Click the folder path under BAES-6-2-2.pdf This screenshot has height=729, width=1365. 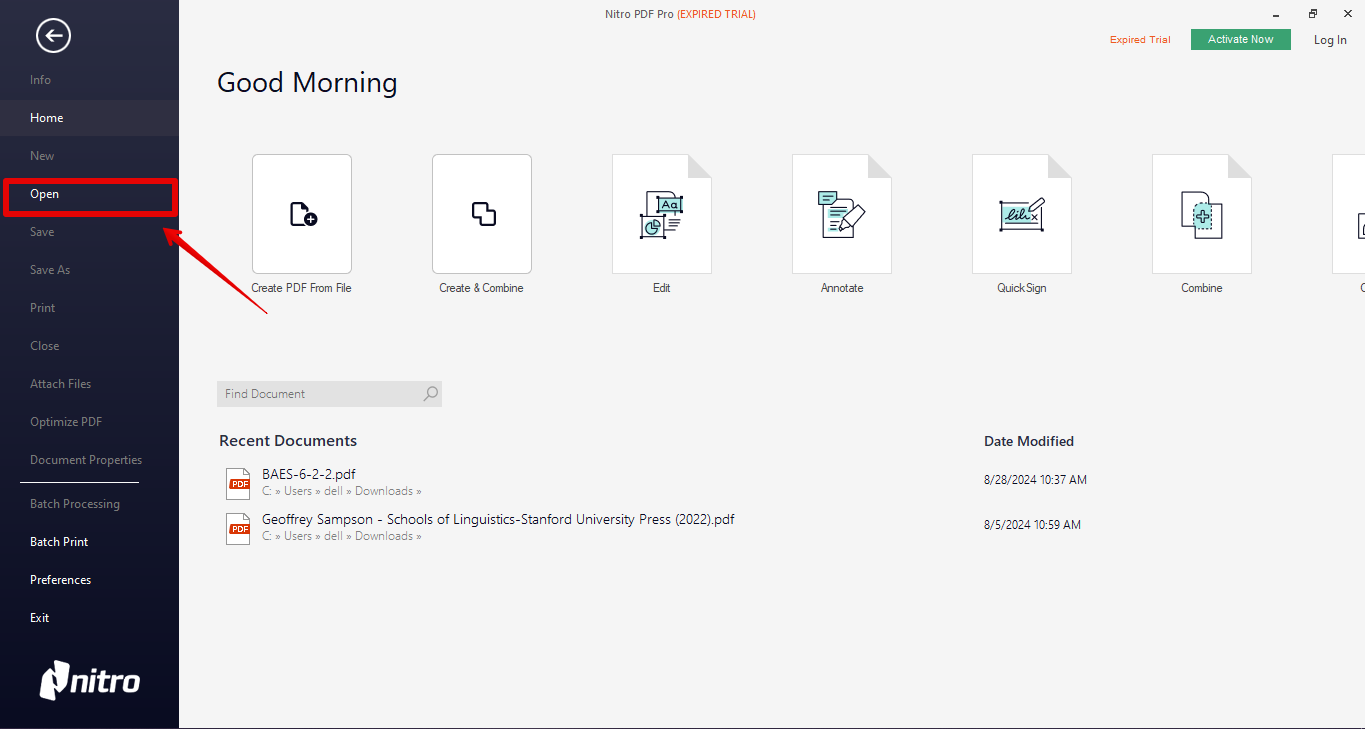click(x=342, y=491)
